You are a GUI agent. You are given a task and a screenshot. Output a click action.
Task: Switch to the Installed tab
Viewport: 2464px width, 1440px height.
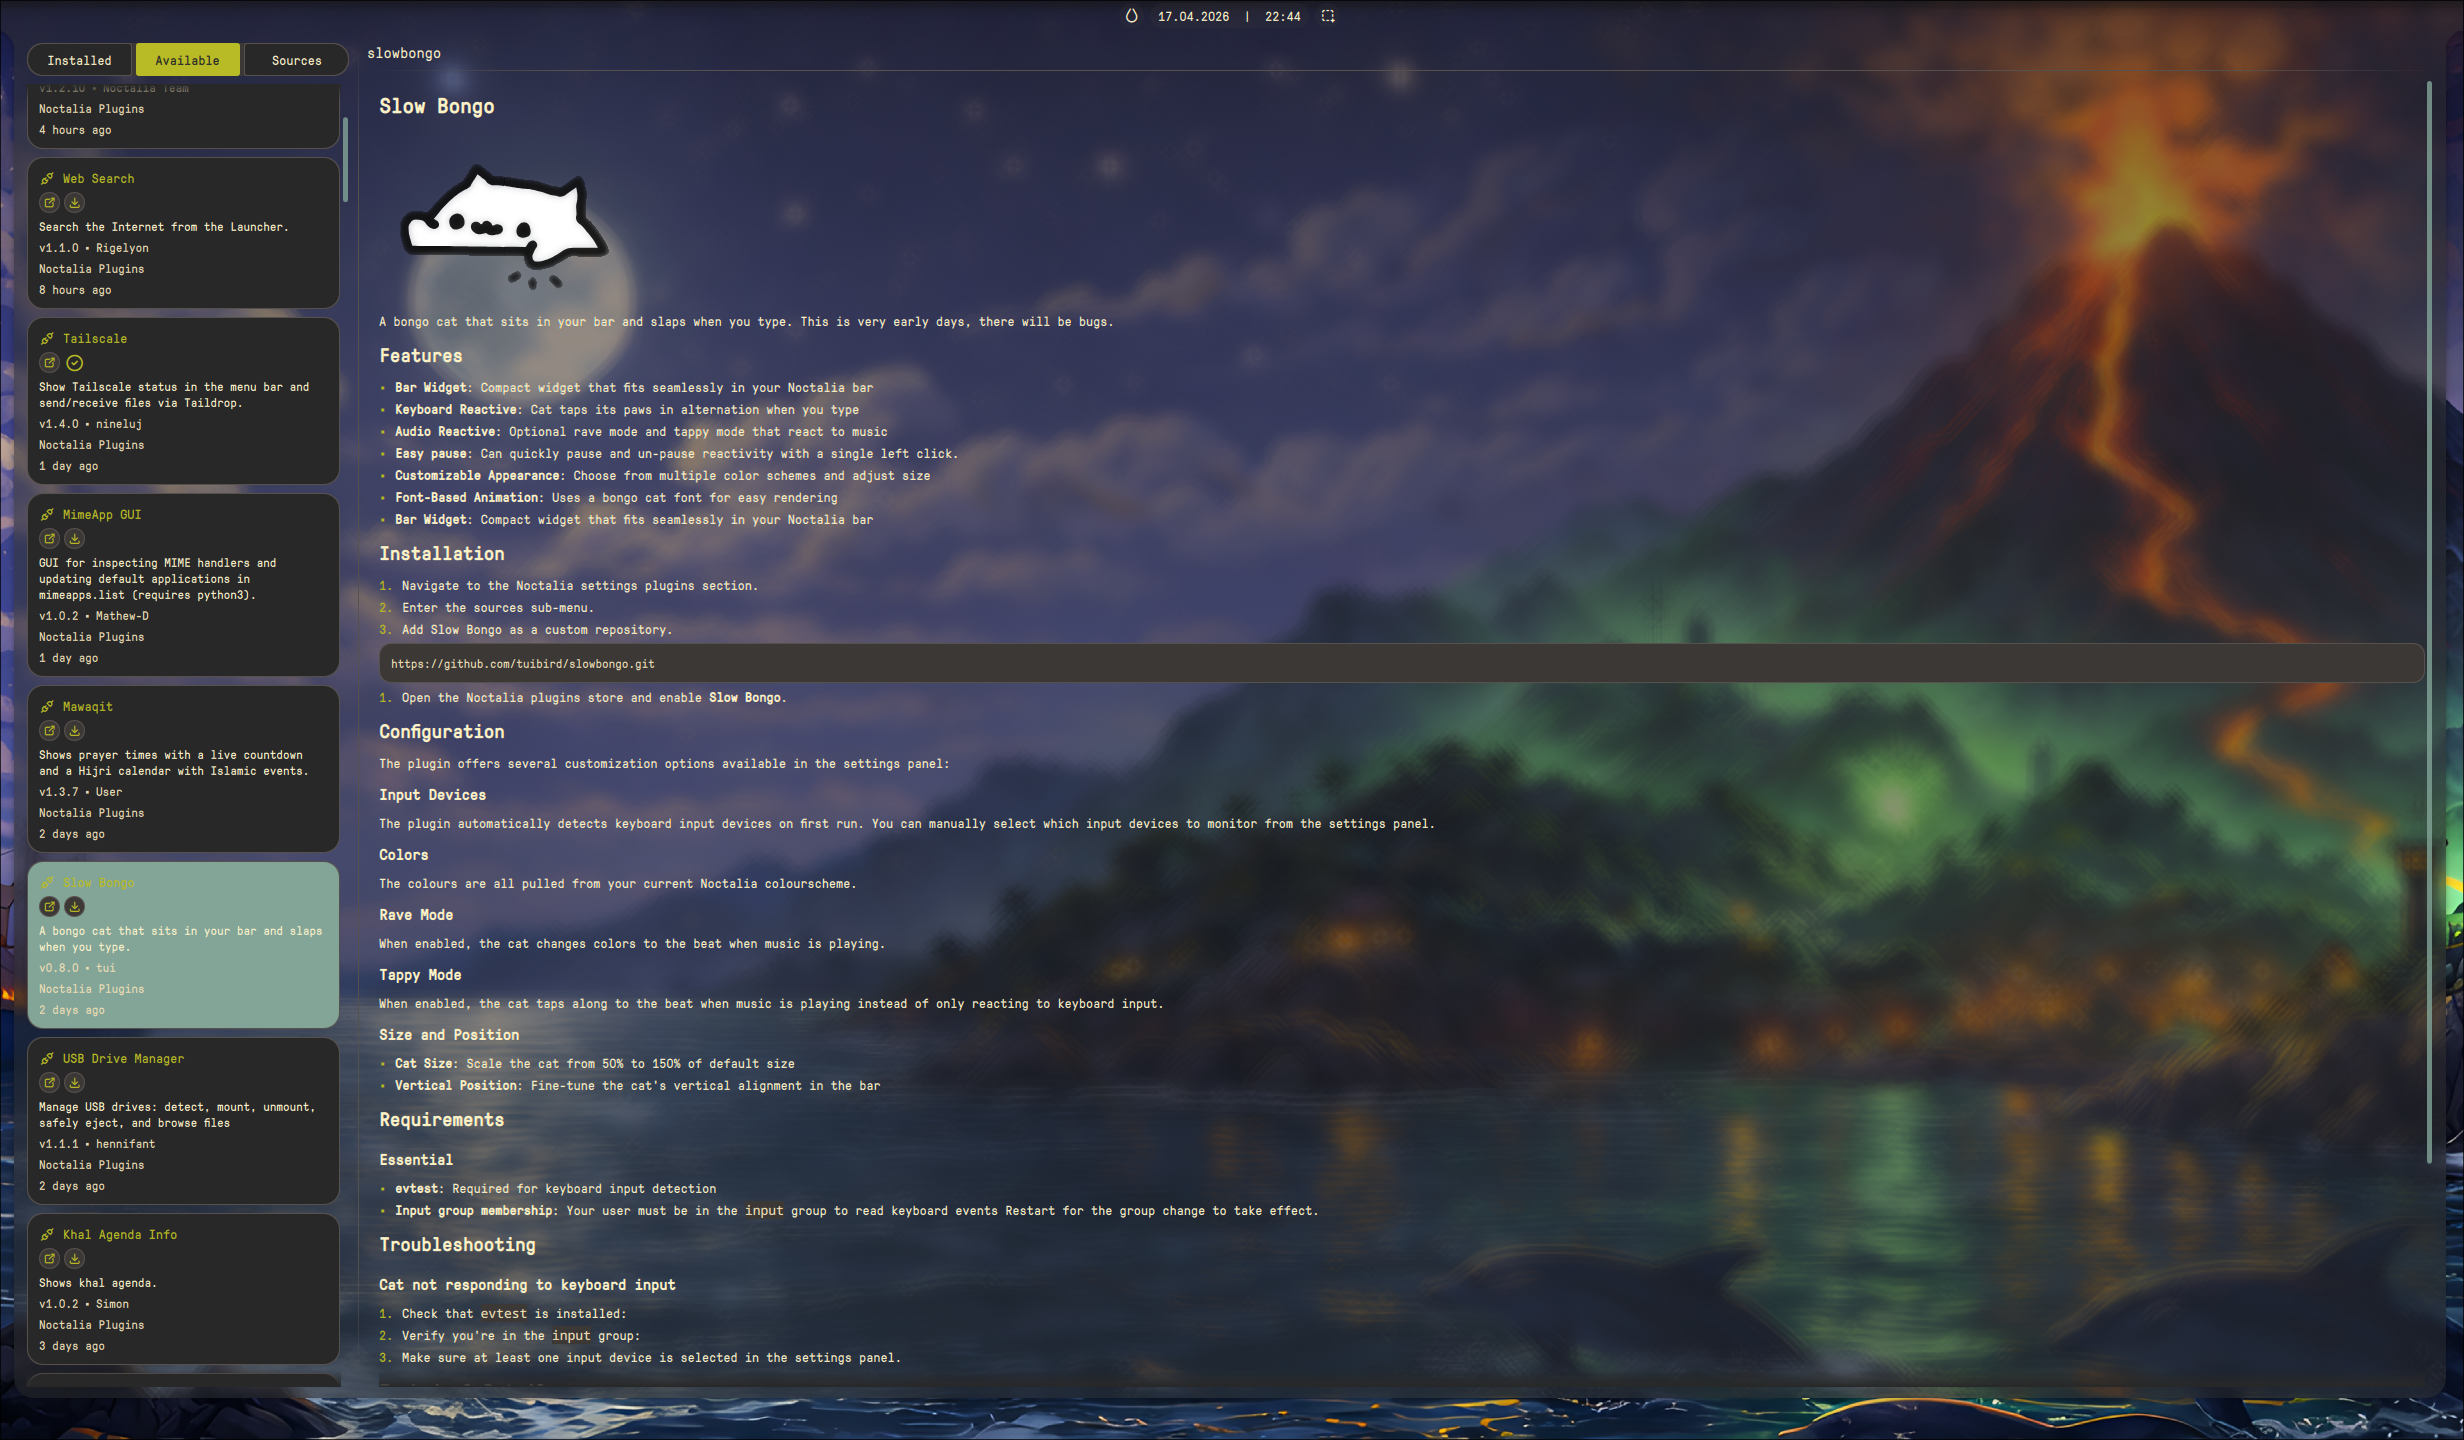click(79, 60)
